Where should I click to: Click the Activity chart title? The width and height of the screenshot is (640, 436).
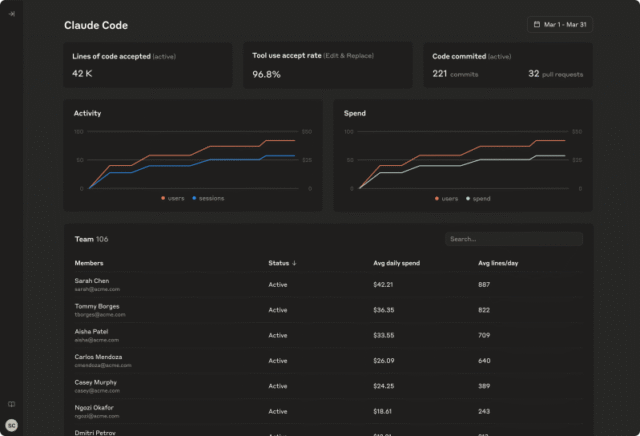87,113
